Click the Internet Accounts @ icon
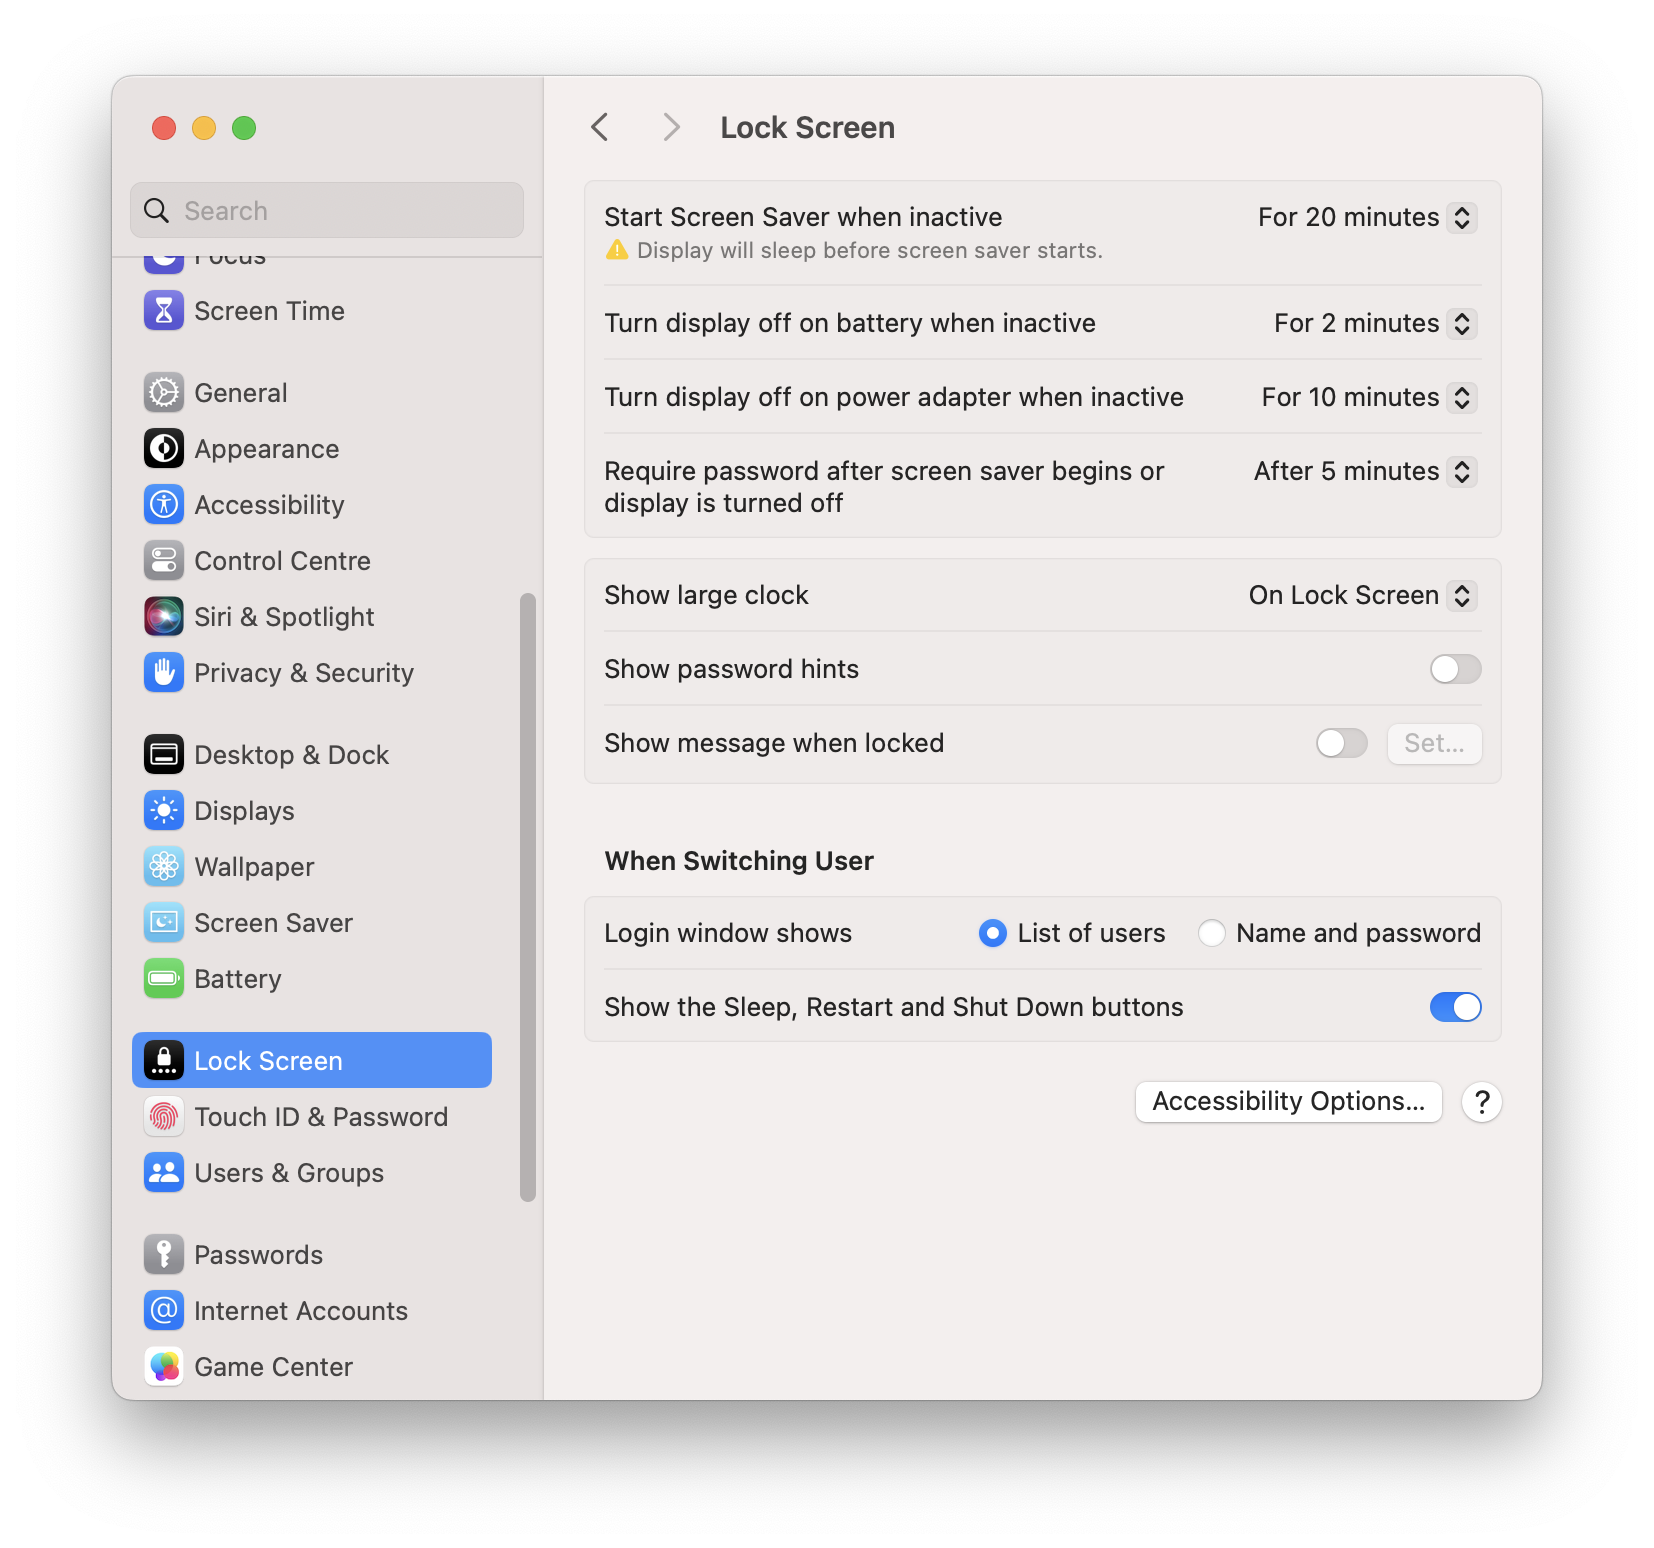This screenshot has height=1548, width=1654. point(164,1311)
